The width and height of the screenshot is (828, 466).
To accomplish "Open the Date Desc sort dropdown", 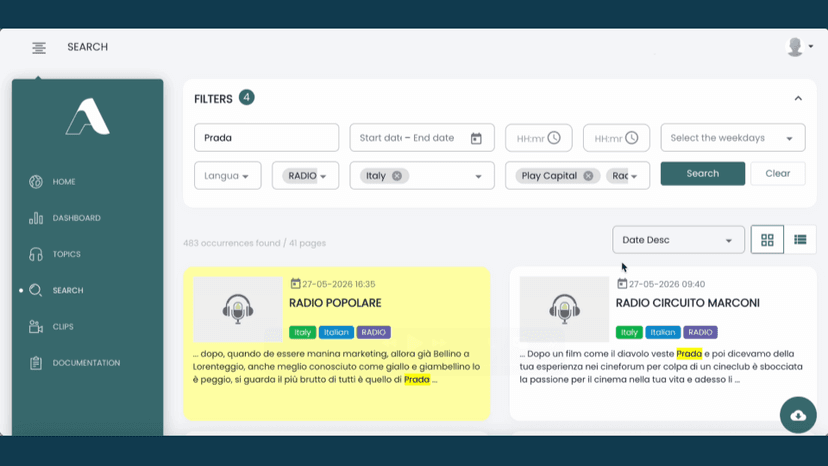I will coord(679,240).
